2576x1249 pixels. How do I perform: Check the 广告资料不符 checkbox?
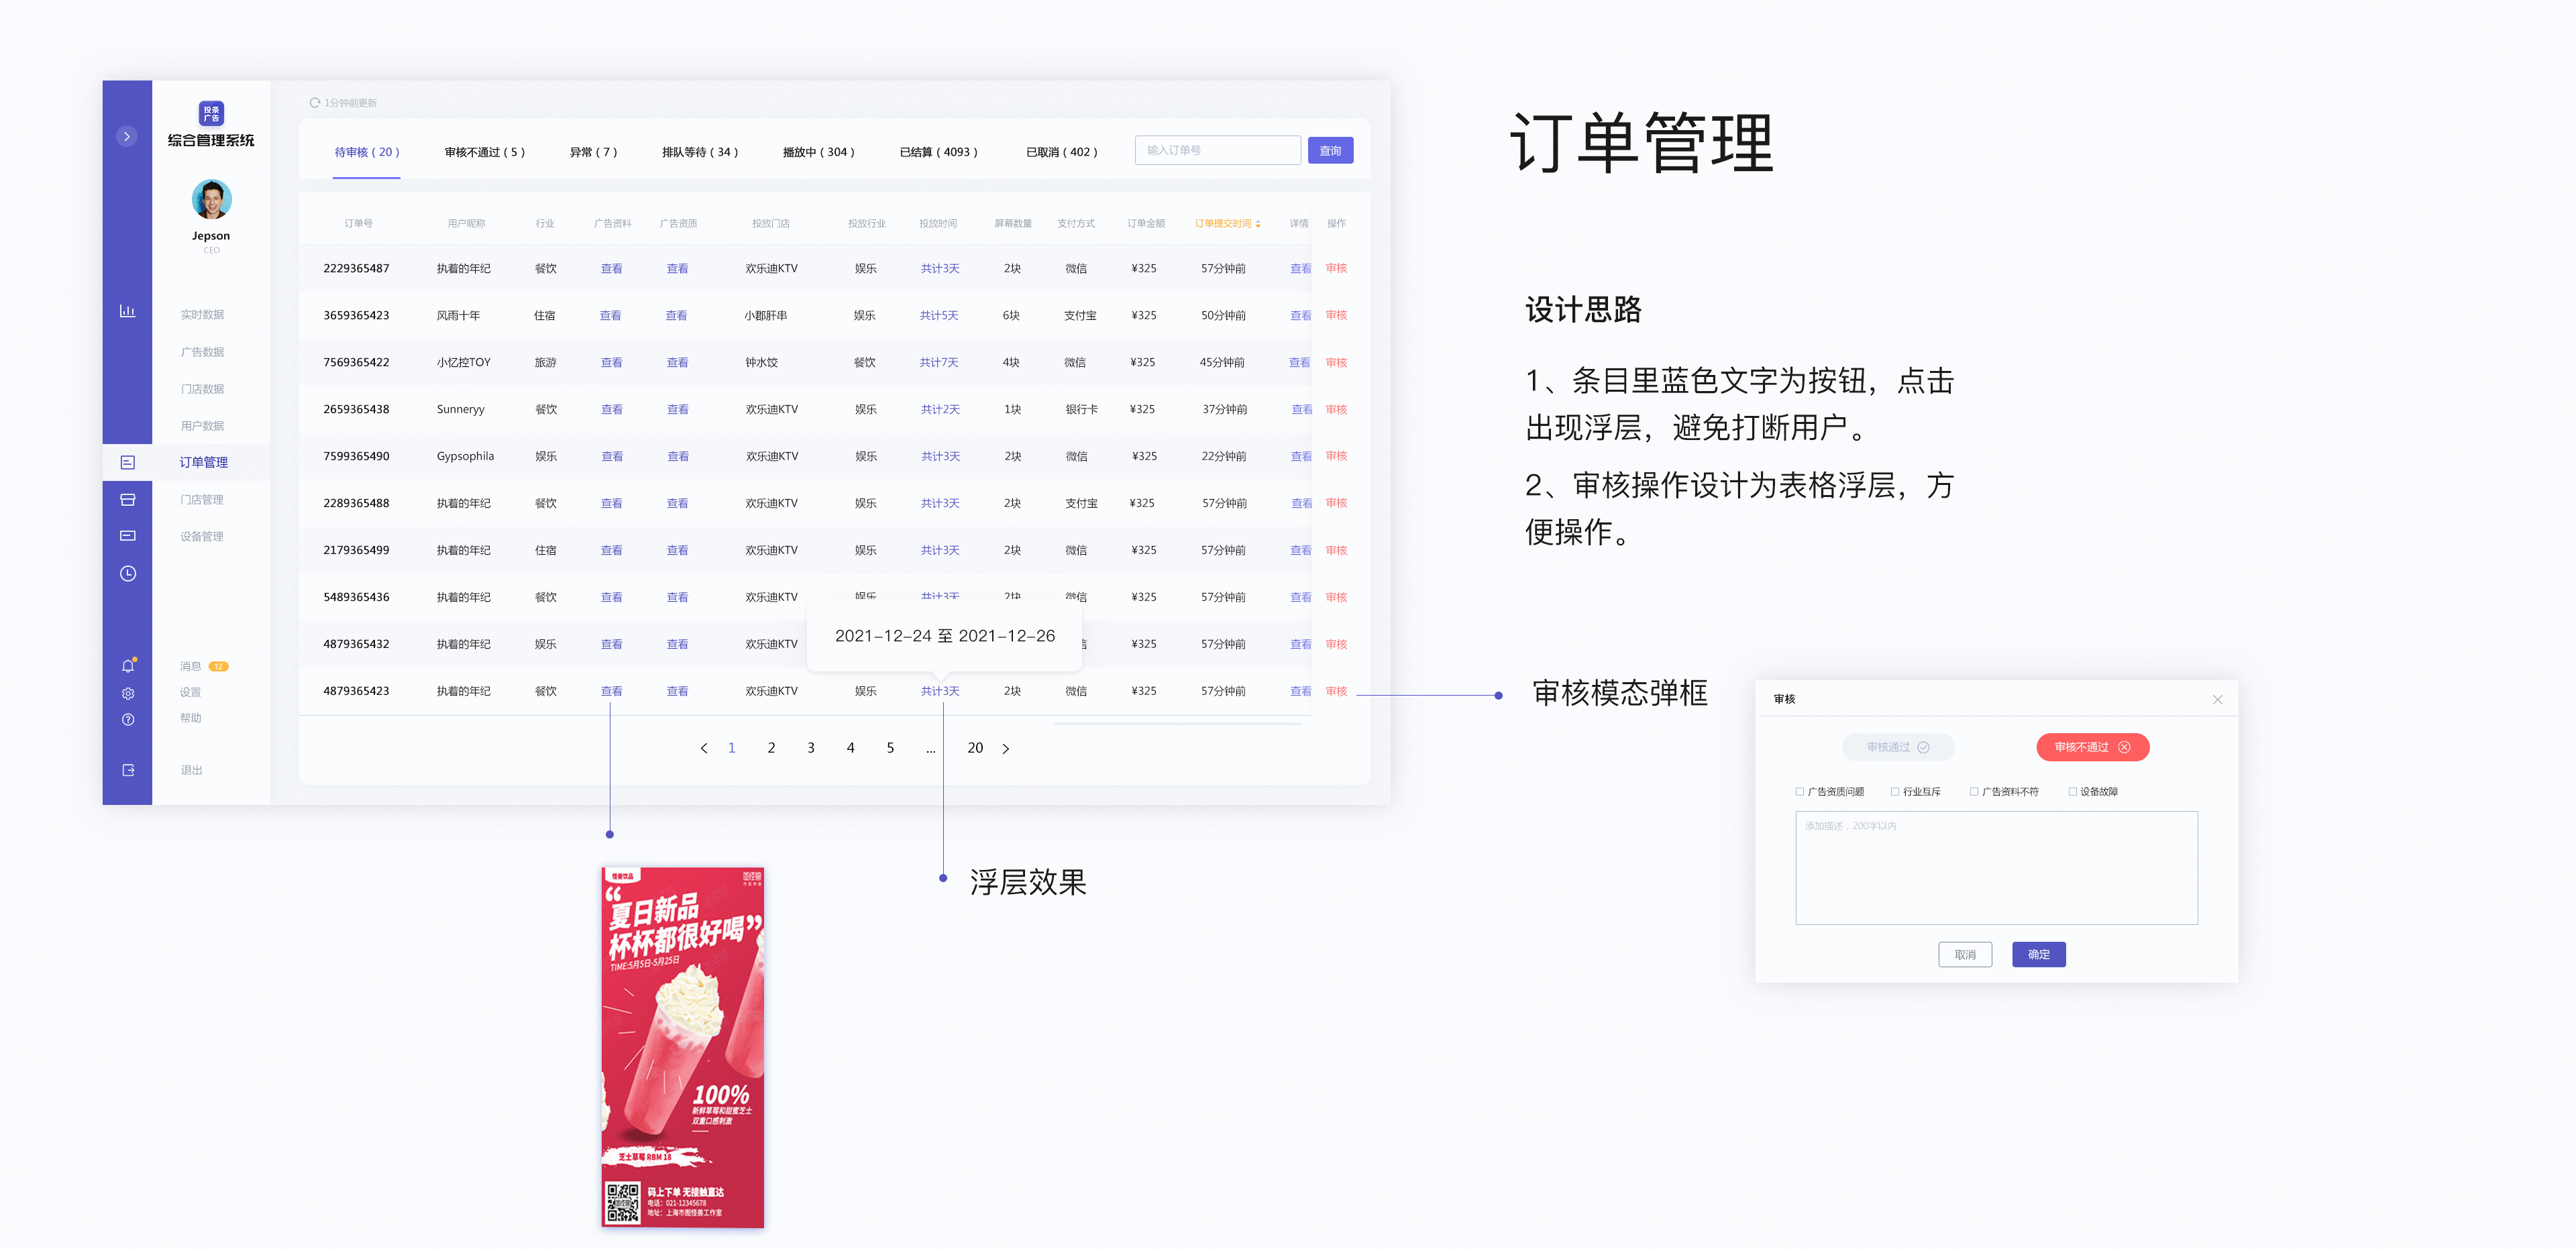pos(1974,791)
